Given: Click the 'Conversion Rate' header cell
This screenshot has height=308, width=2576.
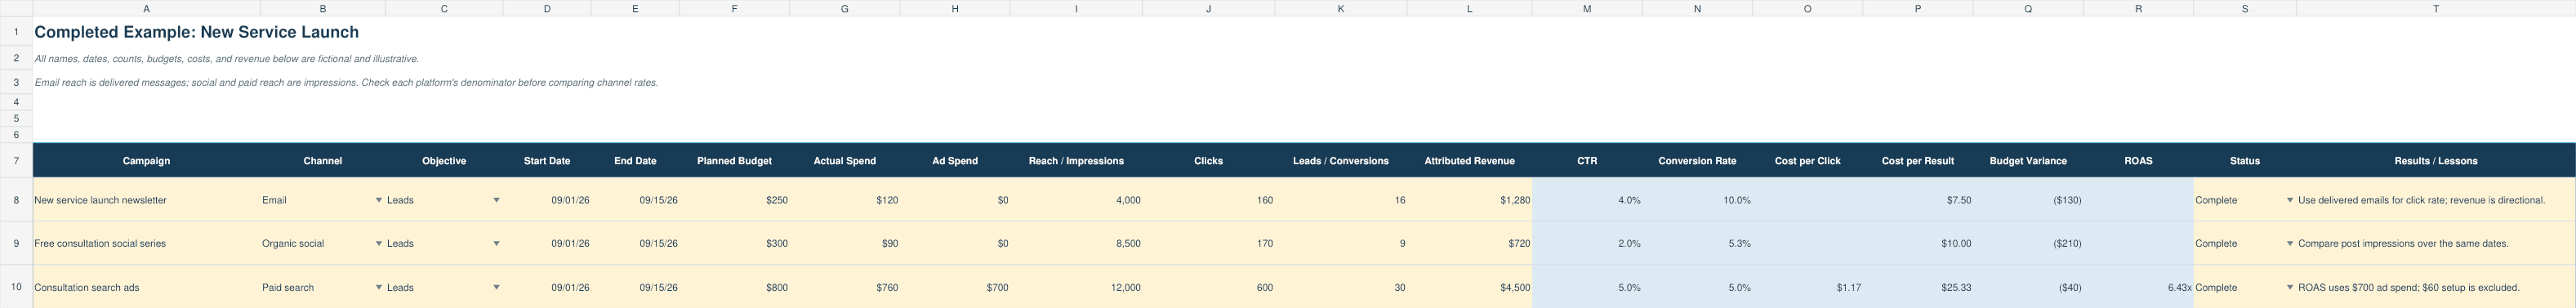Looking at the screenshot, I should 1697,160.
